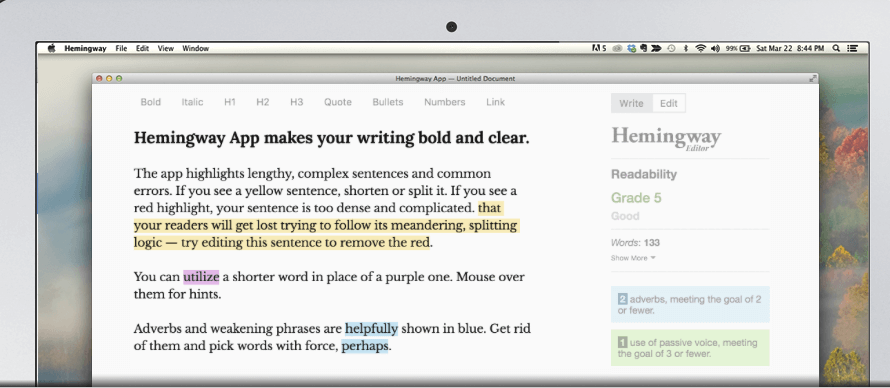This screenshot has height=388, width=890.
Task: Switch to Write mode
Action: point(631,103)
